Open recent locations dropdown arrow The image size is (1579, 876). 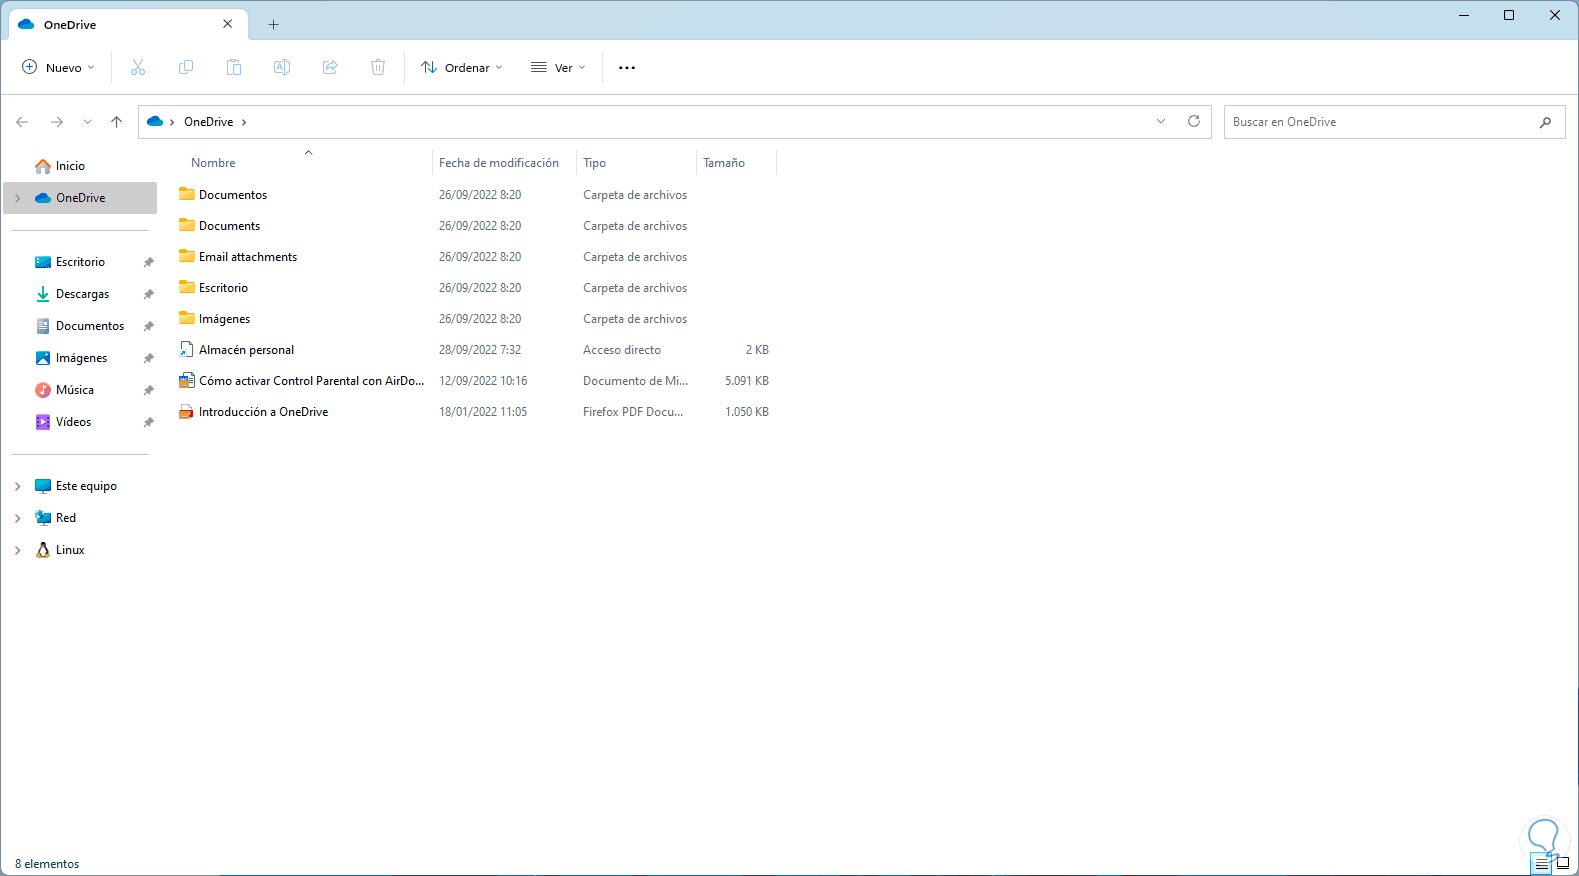[87, 122]
